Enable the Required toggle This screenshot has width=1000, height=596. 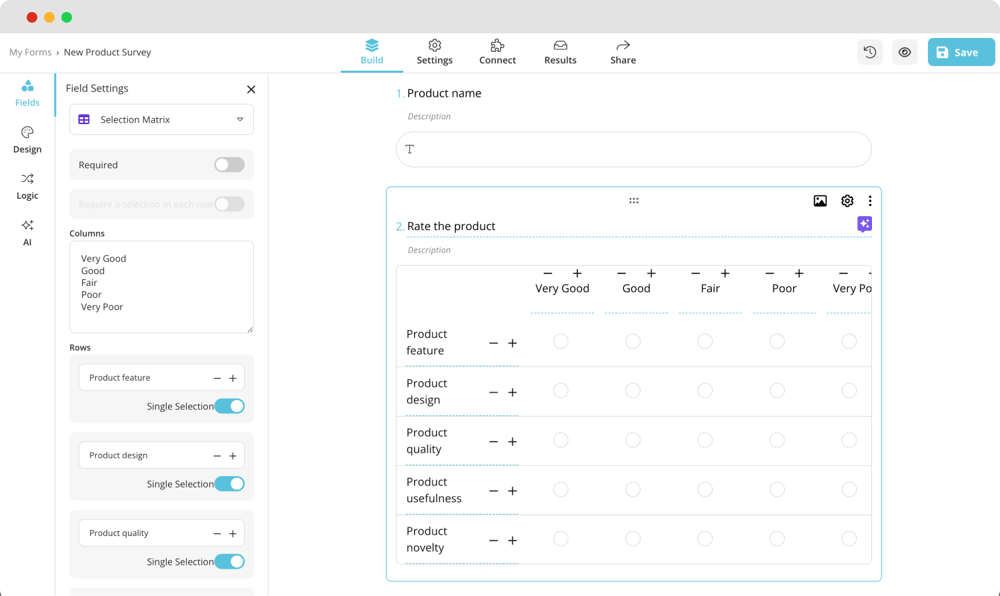tap(229, 165)
